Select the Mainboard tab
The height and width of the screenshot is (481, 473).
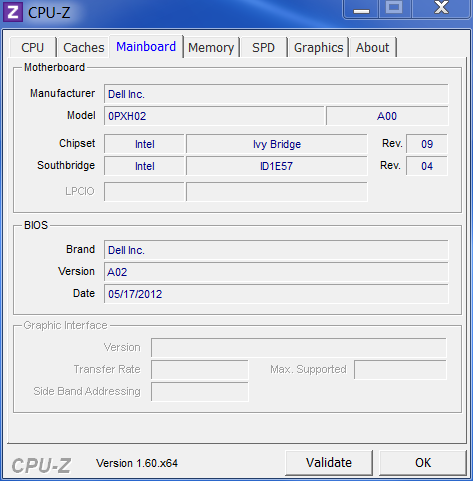tap(146, 47)
